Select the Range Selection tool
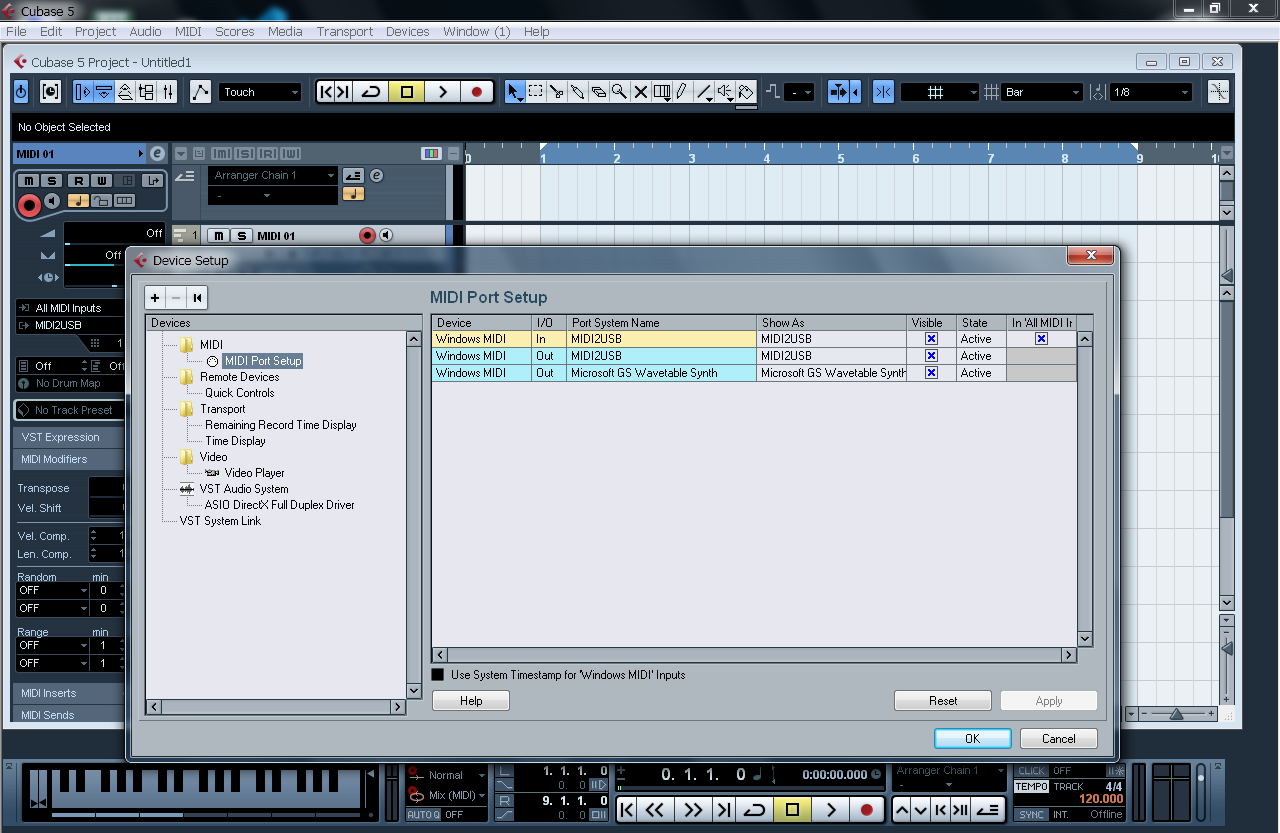Viewport: 1280px width, 833px height. click(536, 92)
